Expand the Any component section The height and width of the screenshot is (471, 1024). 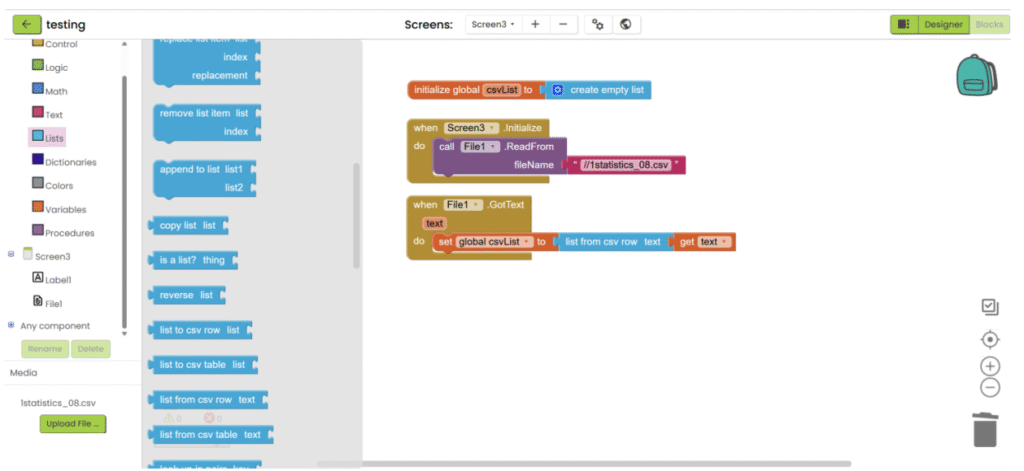point(11,325)
